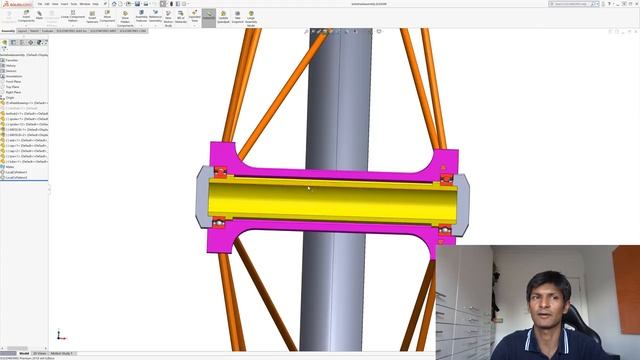Select Right Plane in the feature tree
This screenshot has width=640, height=360.
click(x=13, y=92)
